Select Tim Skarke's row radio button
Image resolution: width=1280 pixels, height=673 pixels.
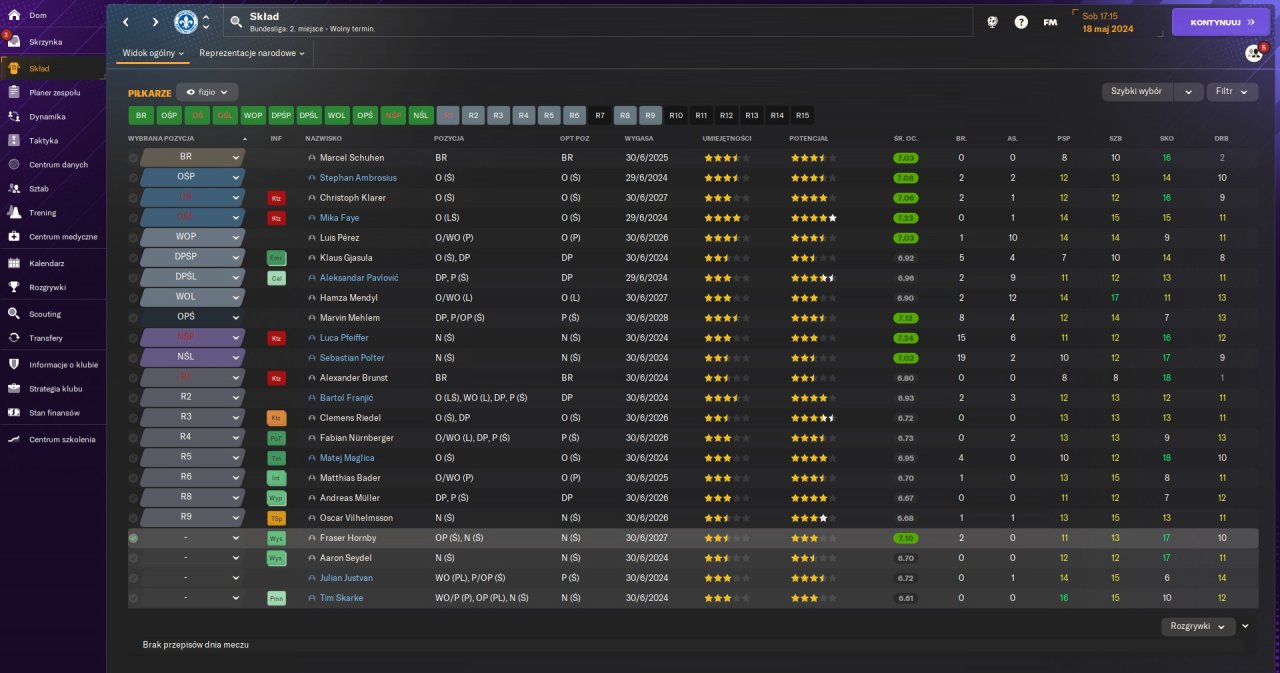(x=133, y=598)
